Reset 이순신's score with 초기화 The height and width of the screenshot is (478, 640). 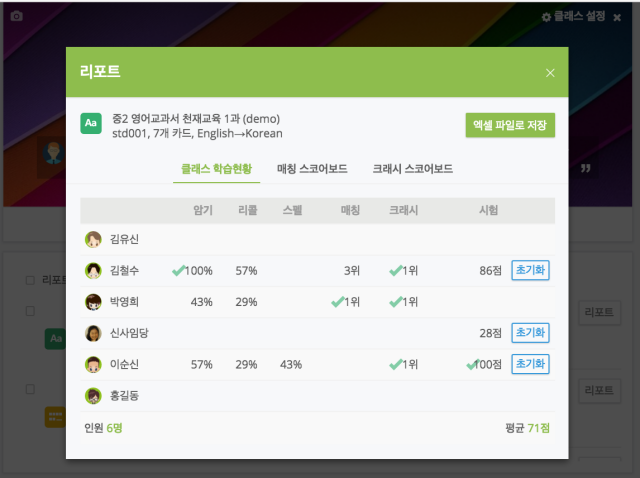531,364
